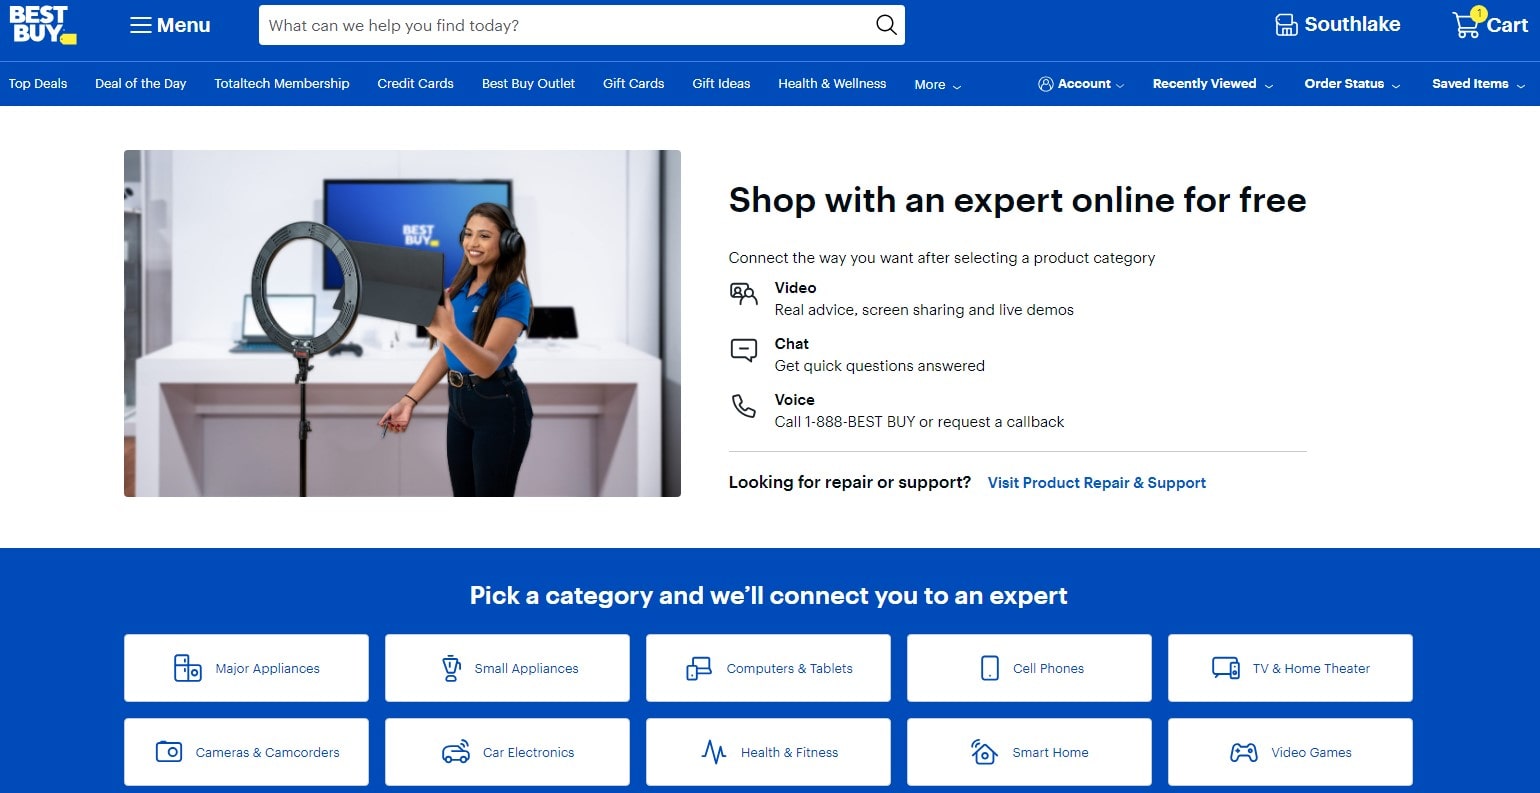Viewport: 1540px width, 793px height.
Task: Select the Small Appliances category button
Action: [x=507, y=668]
